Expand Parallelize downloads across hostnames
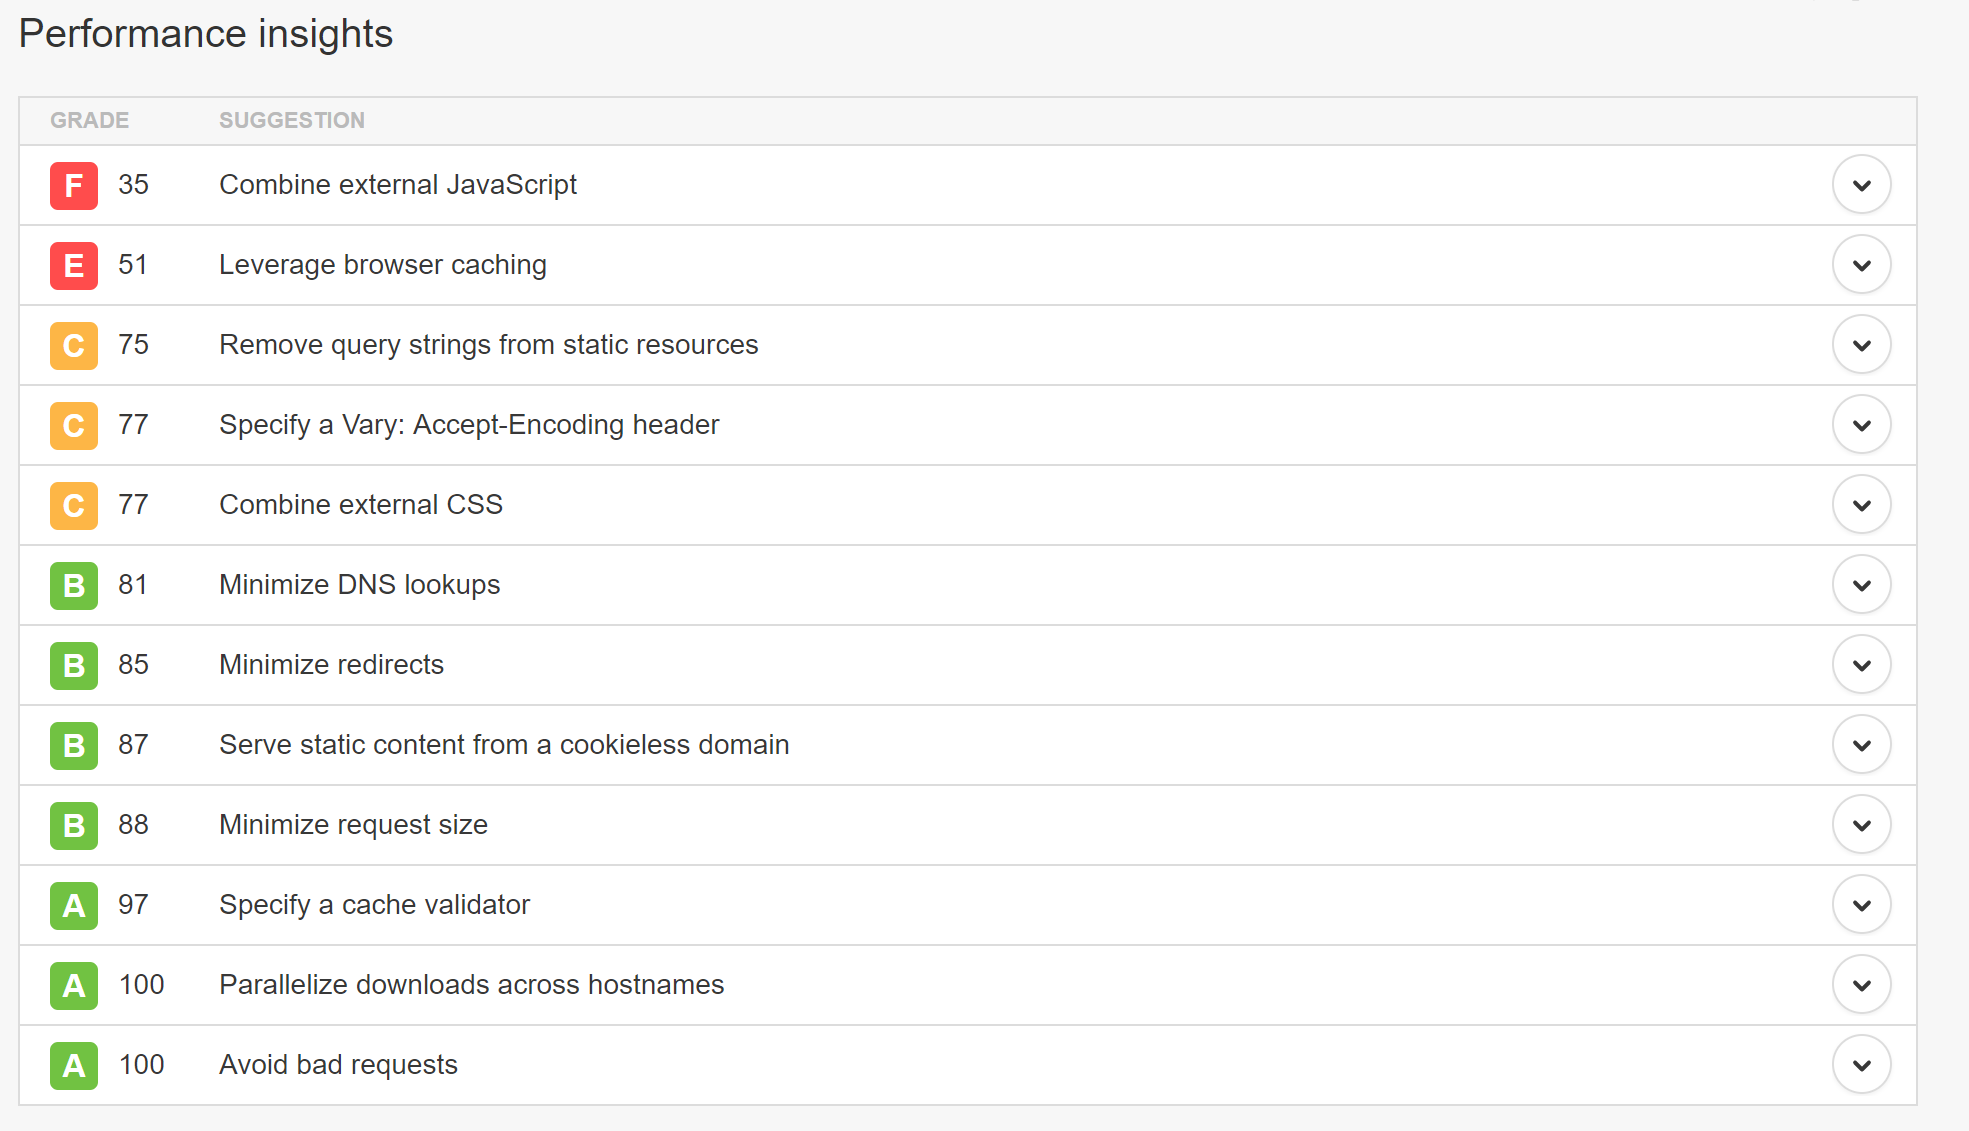 point(1861,985)
